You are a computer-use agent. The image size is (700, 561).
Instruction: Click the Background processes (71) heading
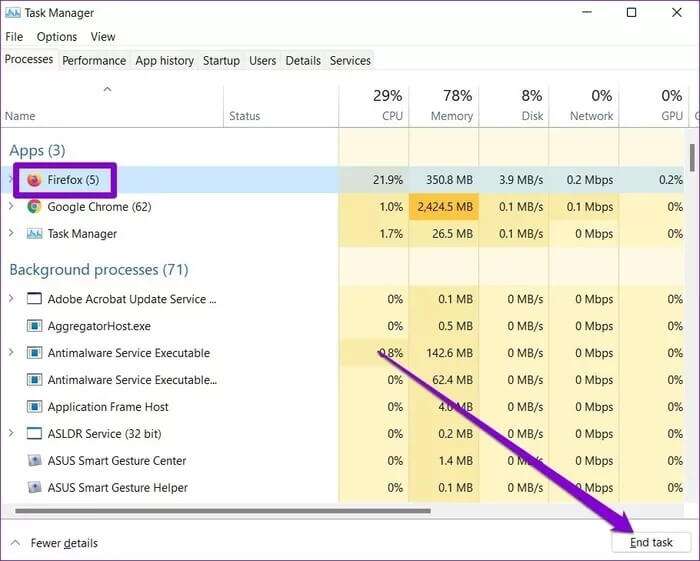(x=99, y=270)
